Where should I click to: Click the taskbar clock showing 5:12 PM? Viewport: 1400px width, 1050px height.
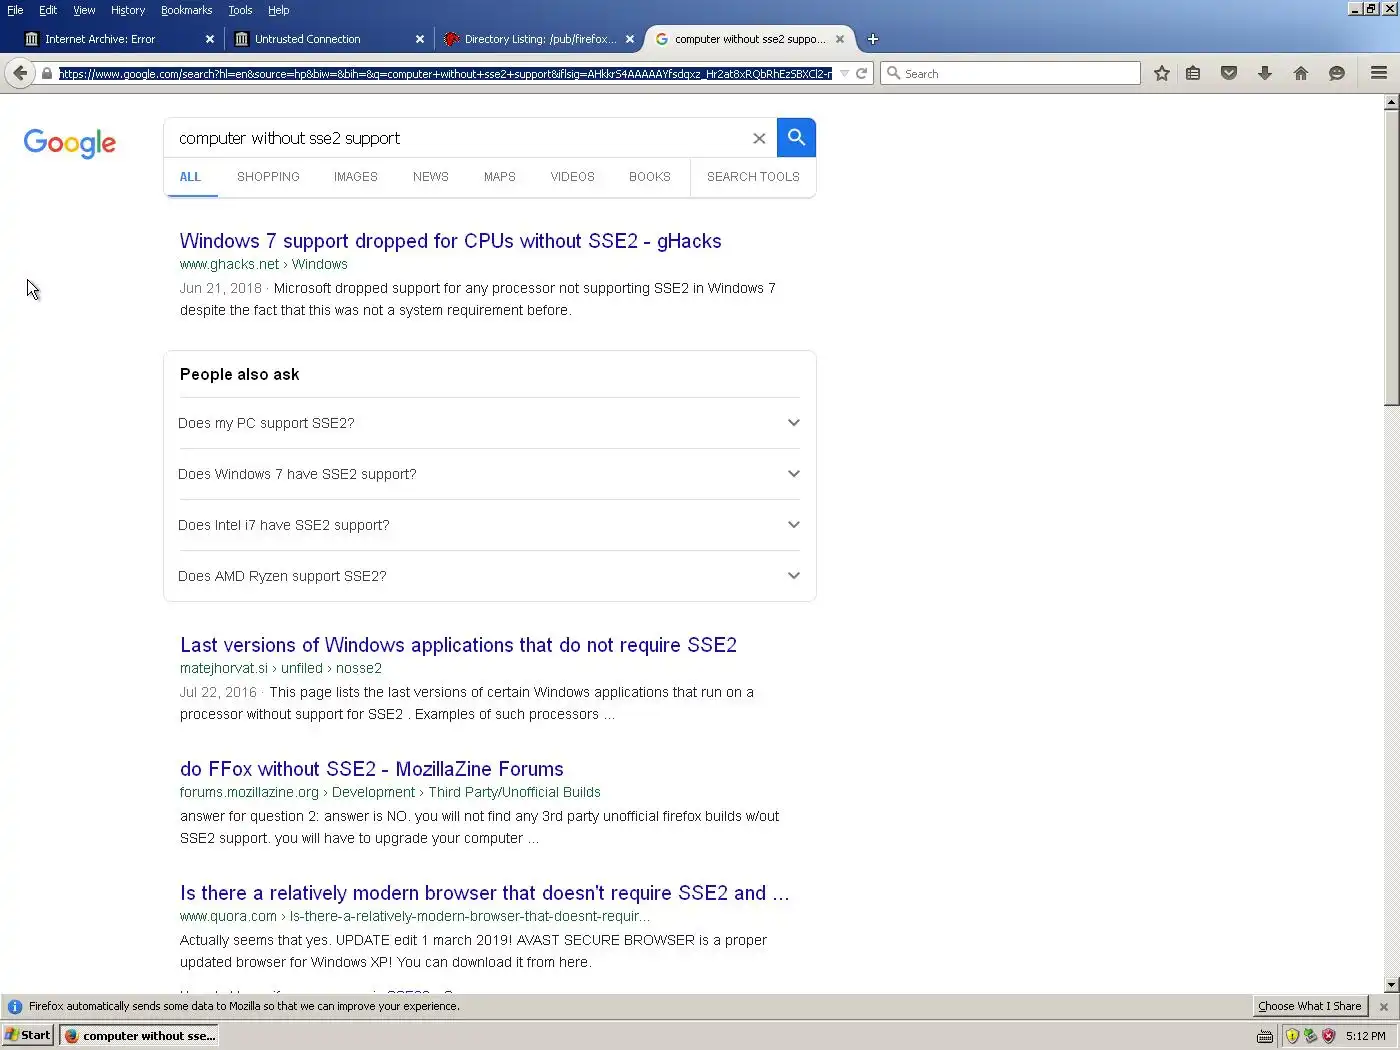1366,1036
